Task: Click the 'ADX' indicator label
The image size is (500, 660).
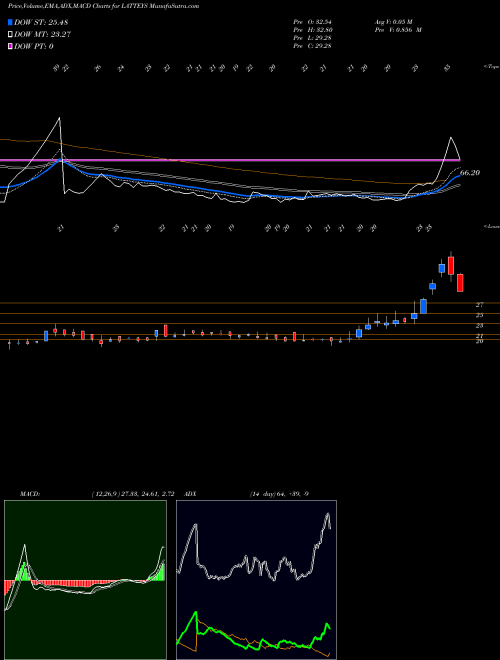Action: point(190,494)
